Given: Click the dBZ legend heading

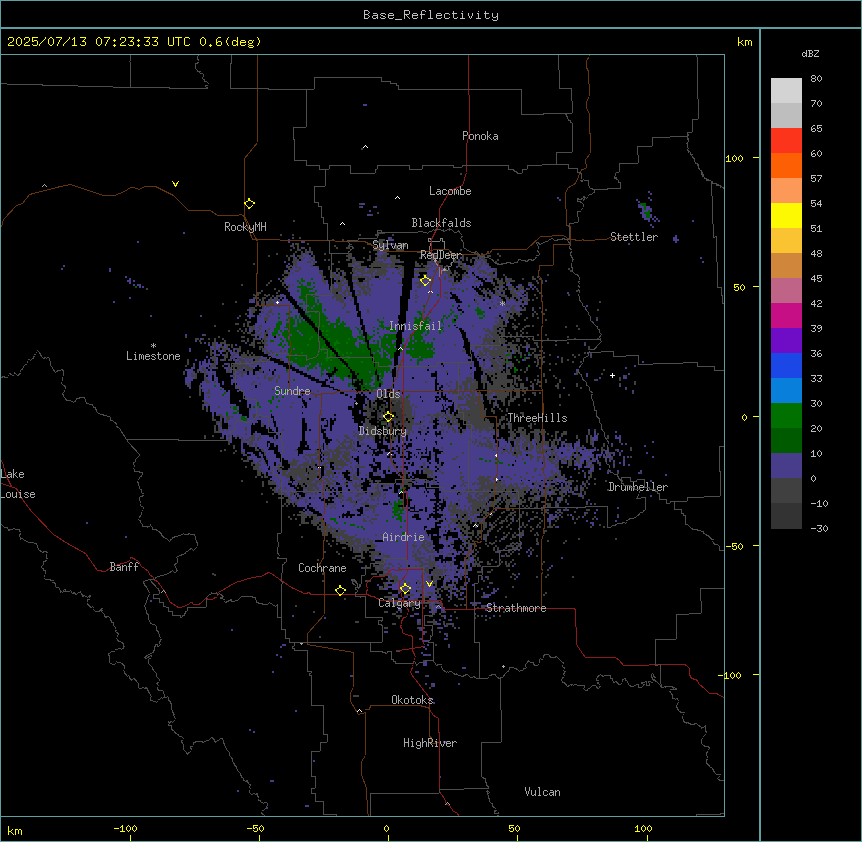Looking at the screenshot, I should coord(810,53).
